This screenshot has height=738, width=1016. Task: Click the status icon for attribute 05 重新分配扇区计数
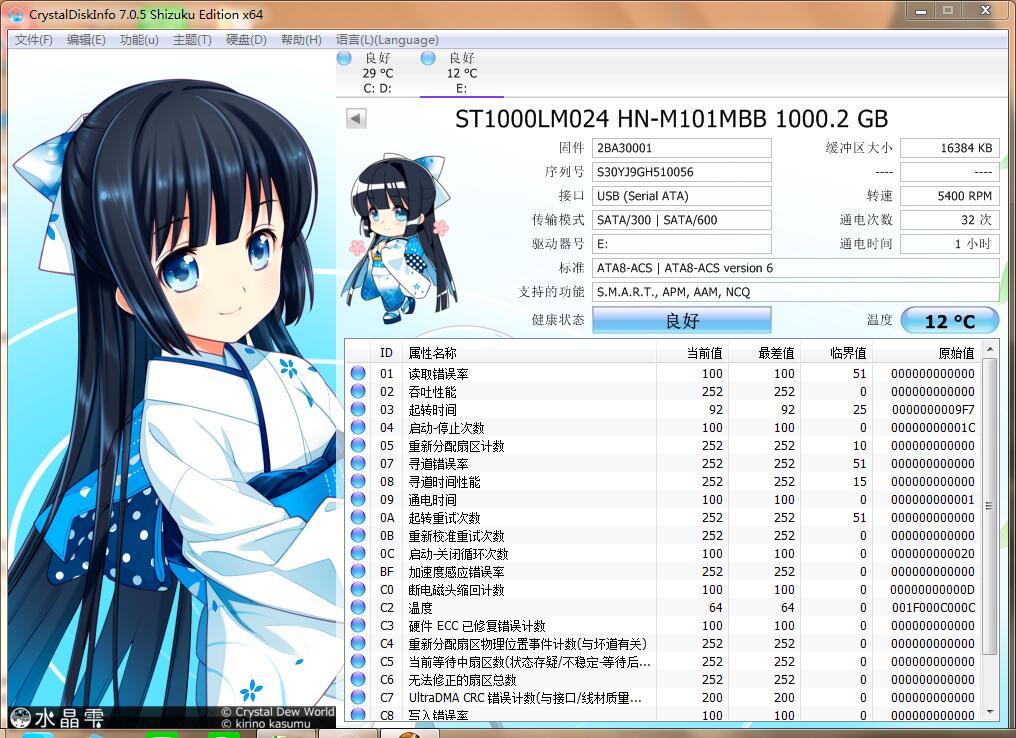(358, 445)
